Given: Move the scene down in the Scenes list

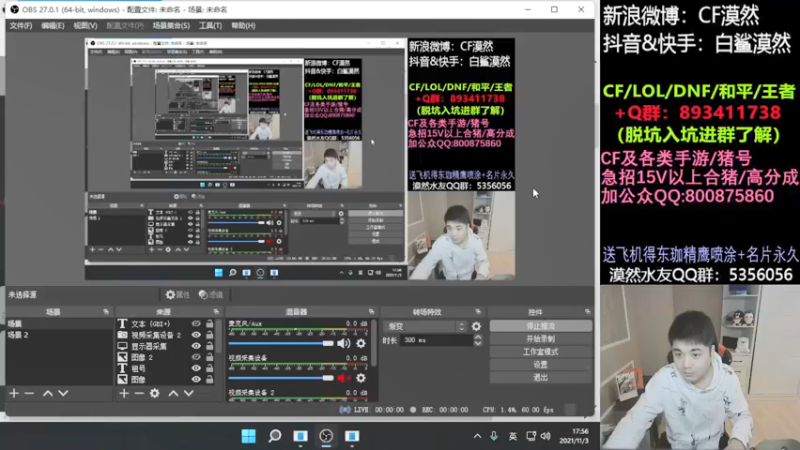Looking at the screenshot, I should [63, 393].
